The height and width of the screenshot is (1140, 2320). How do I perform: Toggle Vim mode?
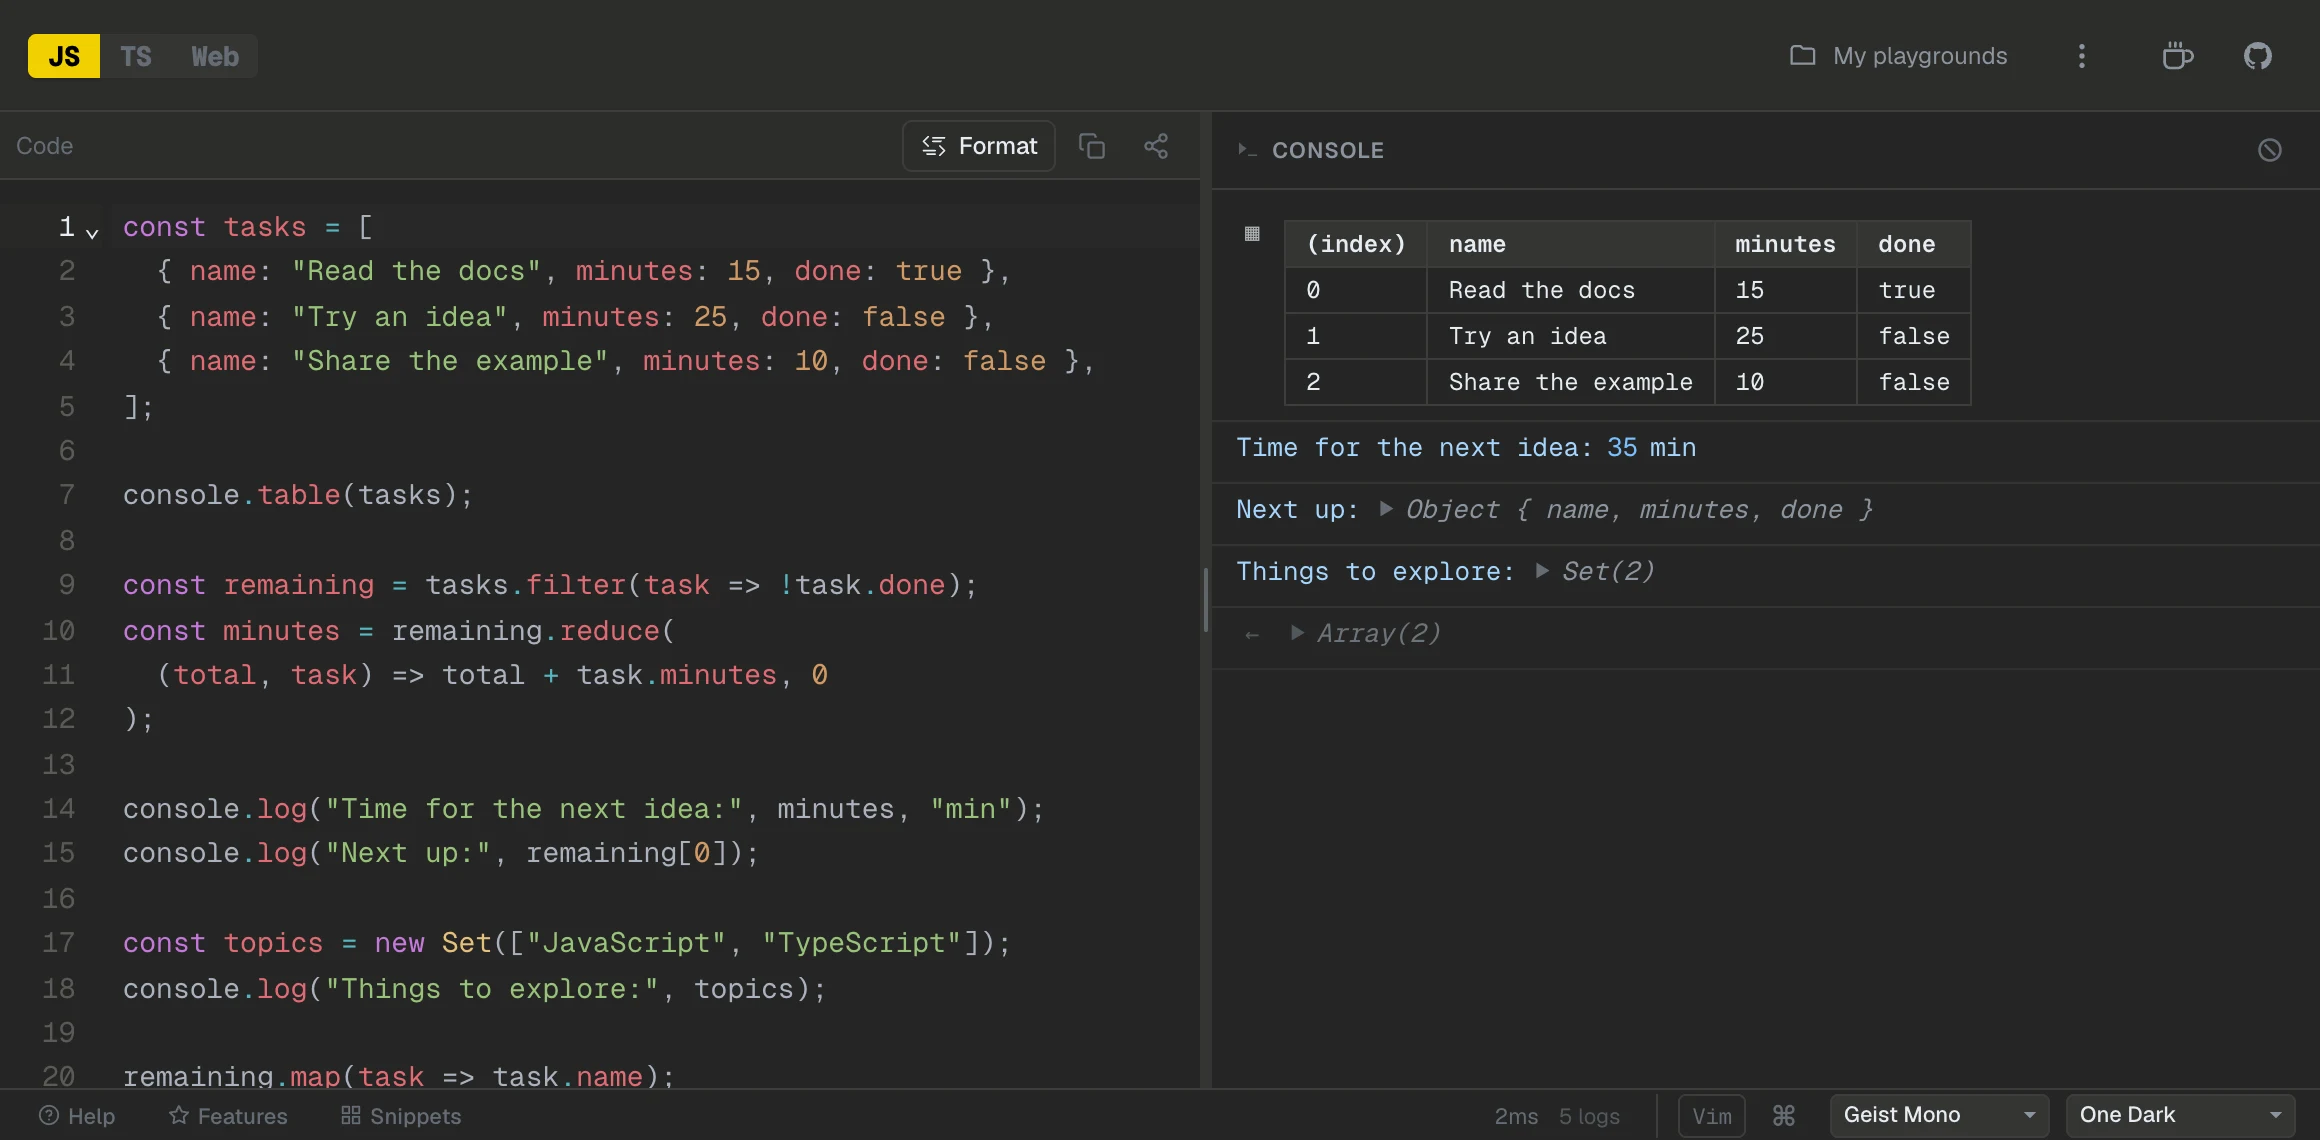[x=1712, y=1116]
